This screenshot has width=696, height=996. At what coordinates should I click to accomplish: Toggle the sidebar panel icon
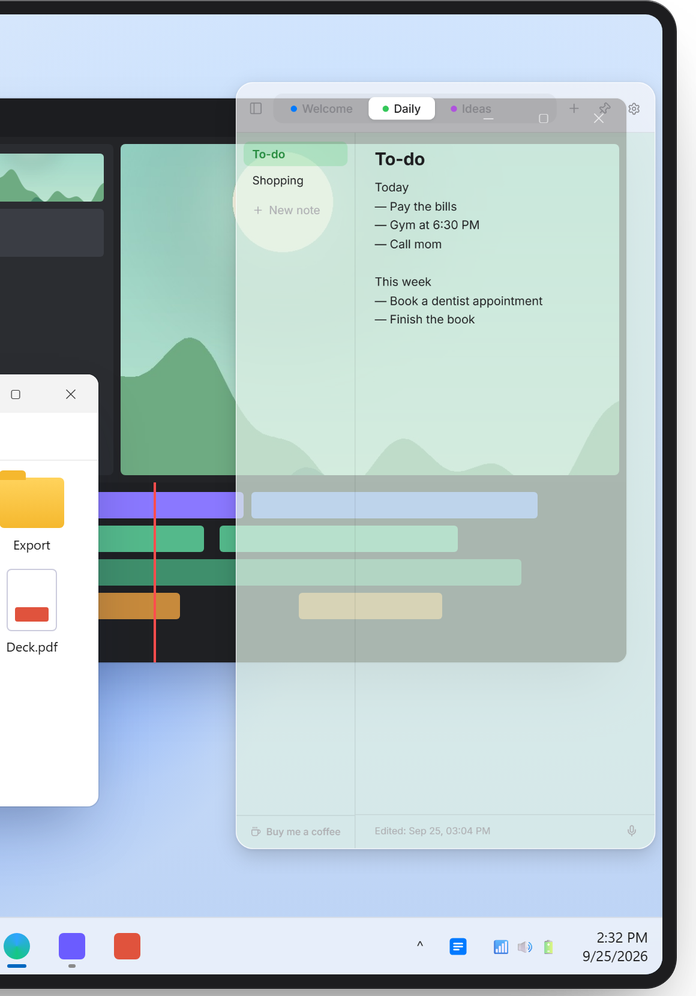(256, 109)
